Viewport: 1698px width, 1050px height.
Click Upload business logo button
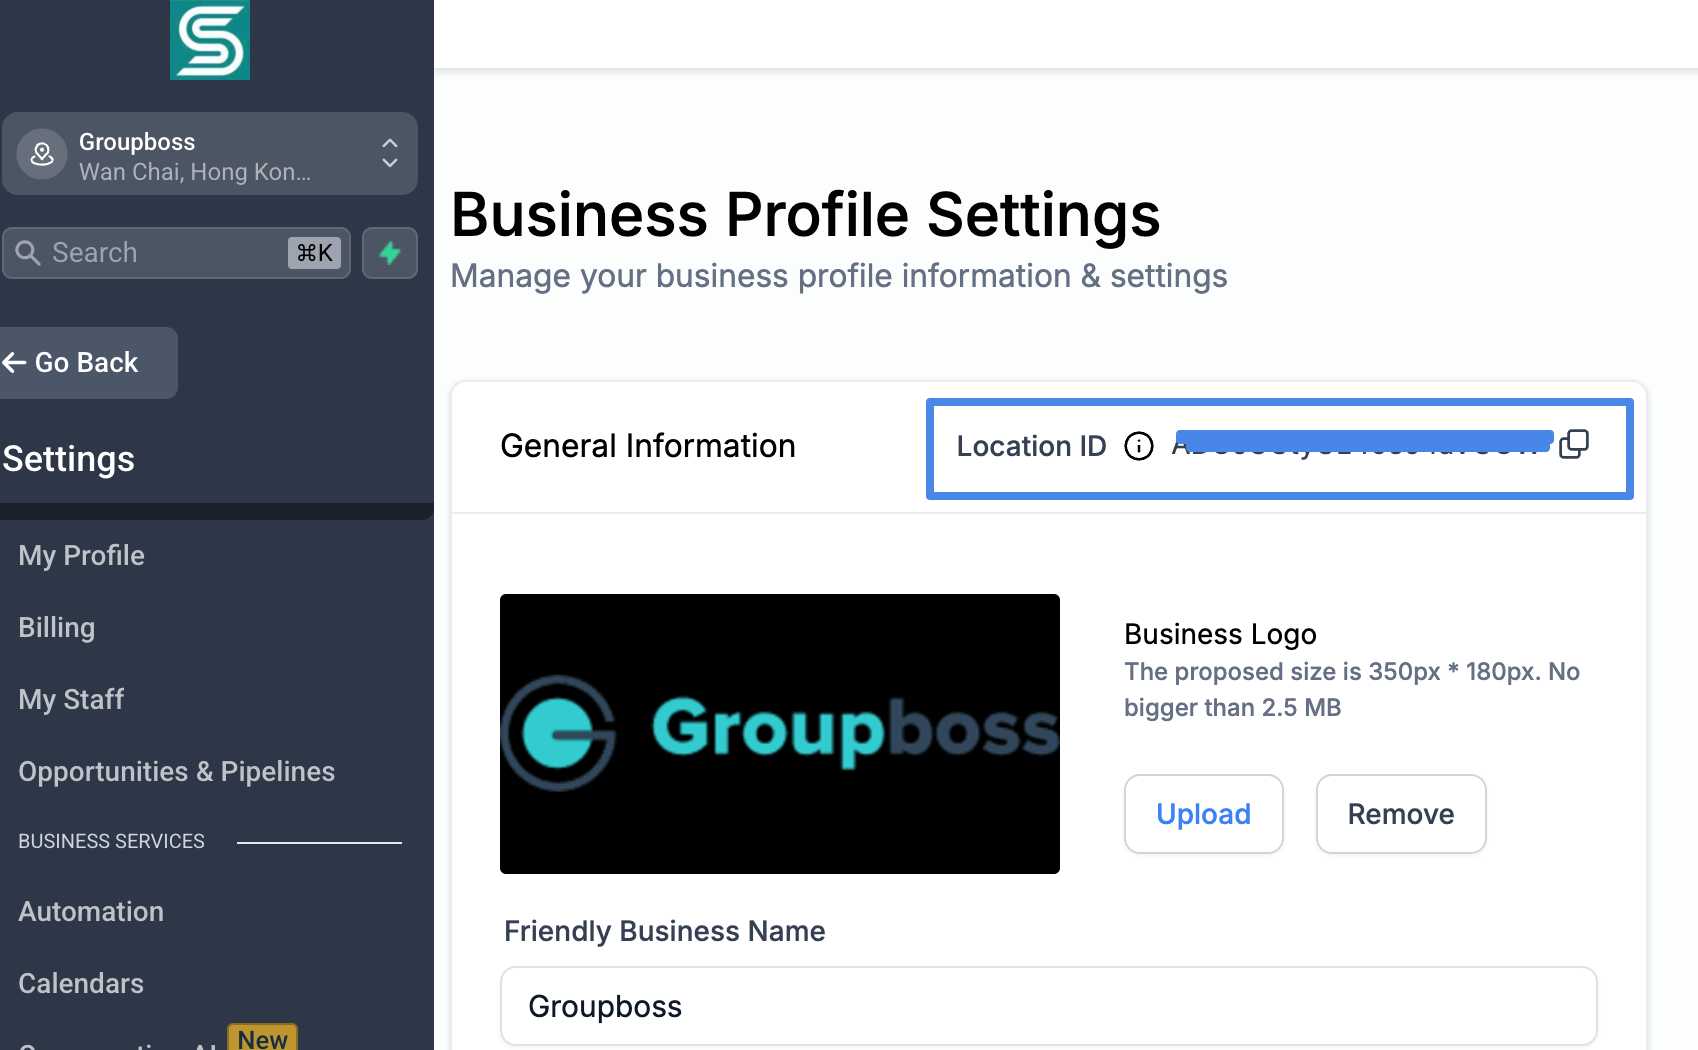point(1203,814)
